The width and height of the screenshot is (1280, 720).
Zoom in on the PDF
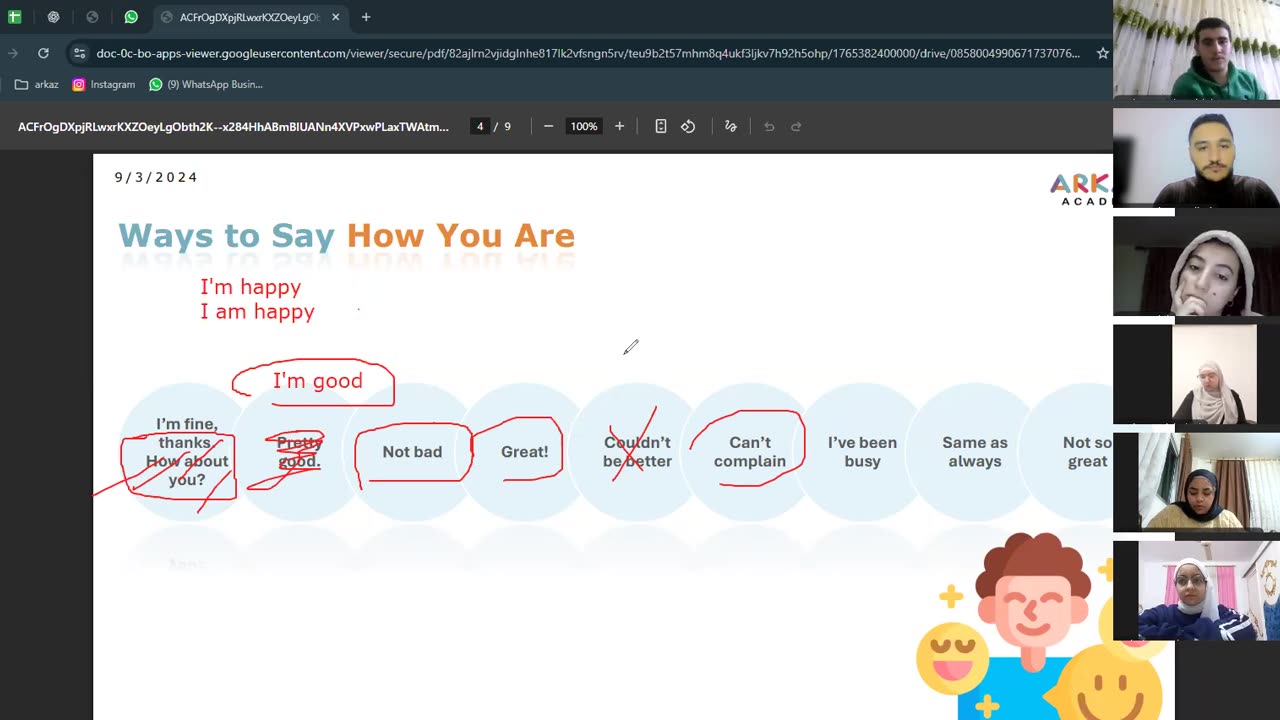coord(619,126)
